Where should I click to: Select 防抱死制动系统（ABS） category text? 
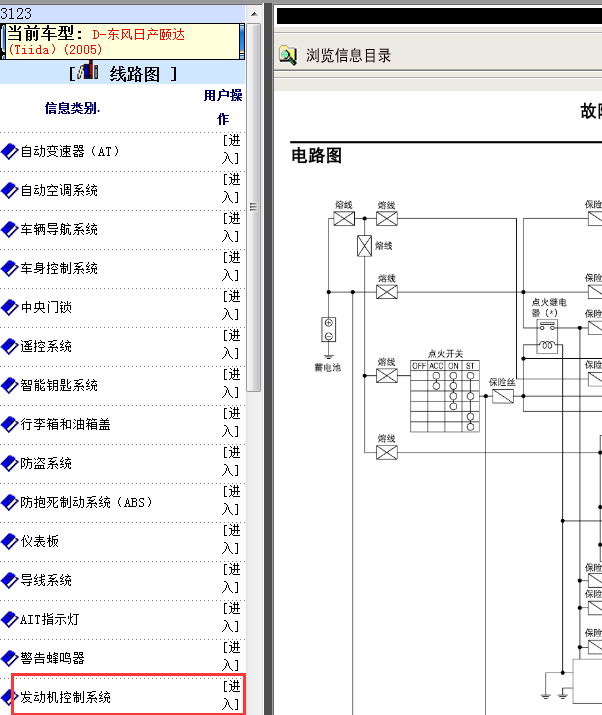coord(86,502)
